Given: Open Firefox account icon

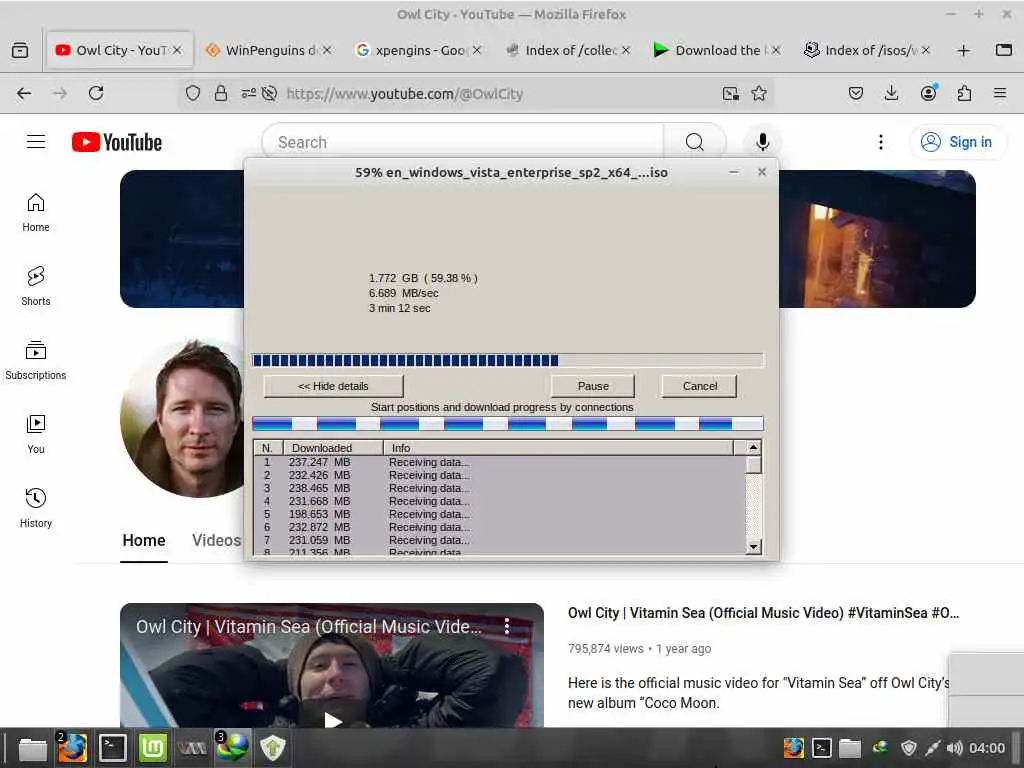Looking at the screenshot, I should 928,93.
